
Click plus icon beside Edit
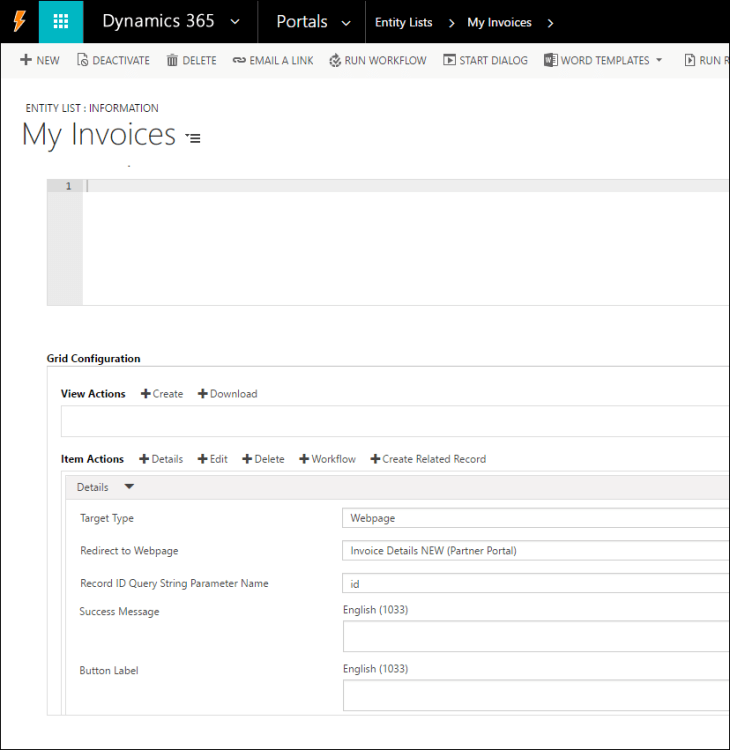click(x=203, y=459)
